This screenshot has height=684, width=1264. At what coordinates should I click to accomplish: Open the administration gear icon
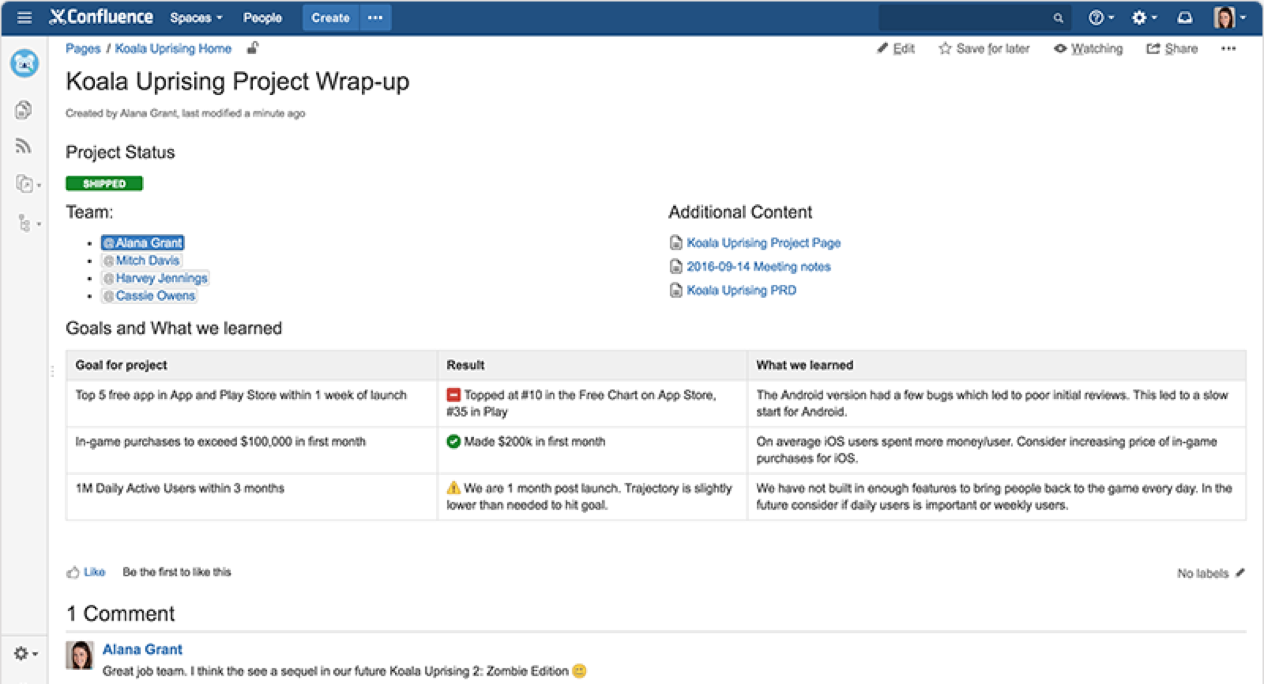(1140, 16)
